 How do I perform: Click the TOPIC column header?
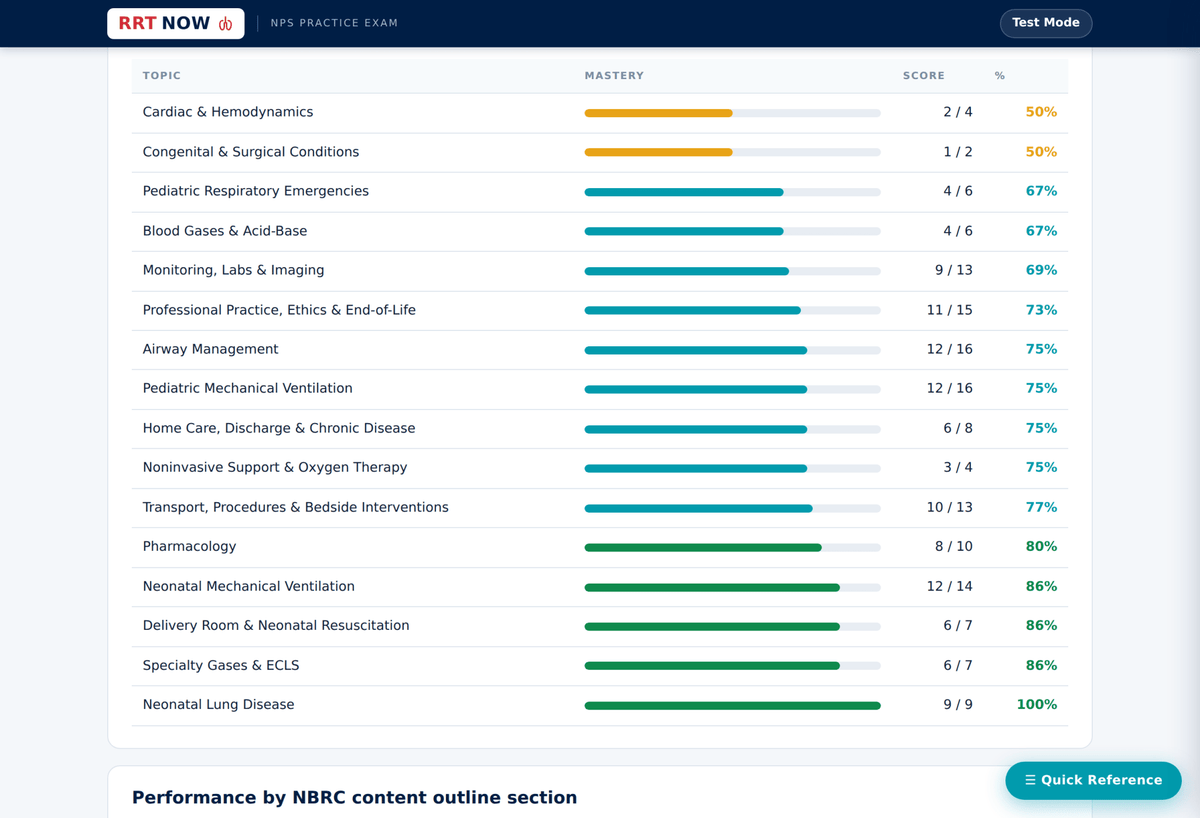pyautogui.click(x=162, y=76)
